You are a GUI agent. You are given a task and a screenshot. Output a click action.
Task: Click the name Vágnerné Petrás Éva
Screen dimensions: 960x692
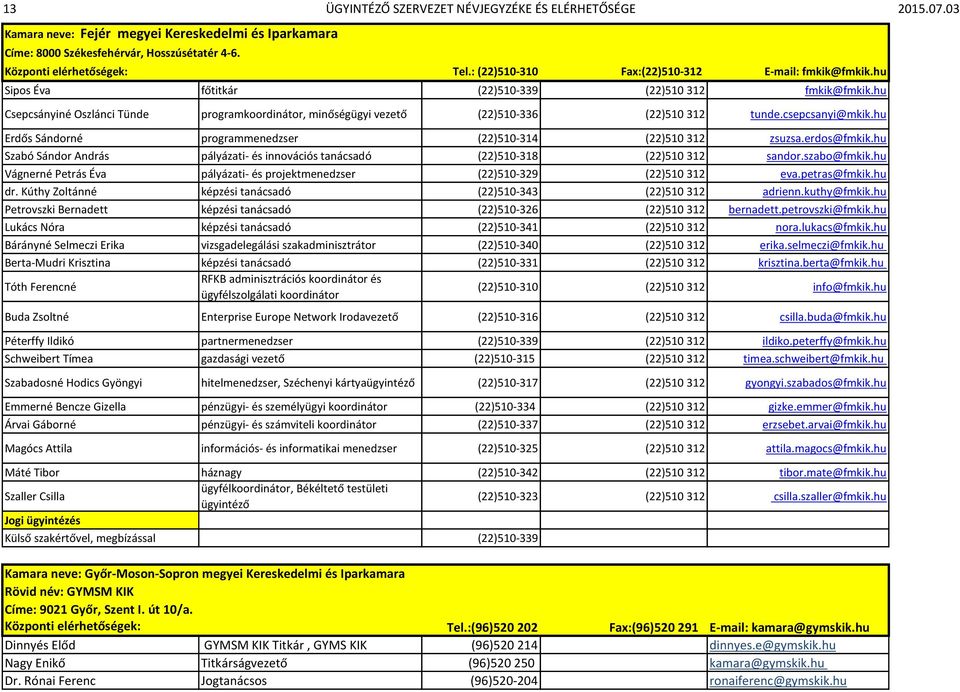tap(56, 174)
